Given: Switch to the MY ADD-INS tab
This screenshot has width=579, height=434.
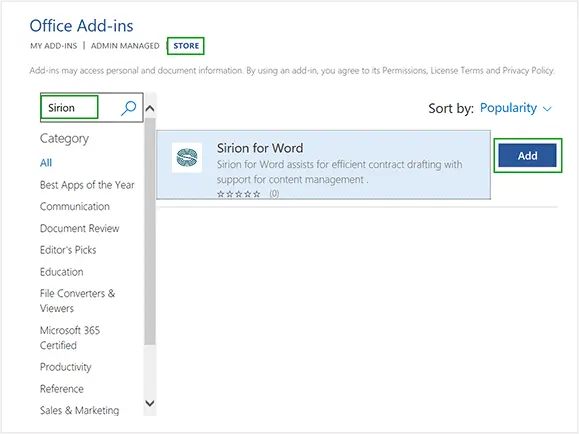Looking at the screenshot, I should [54, 46].
